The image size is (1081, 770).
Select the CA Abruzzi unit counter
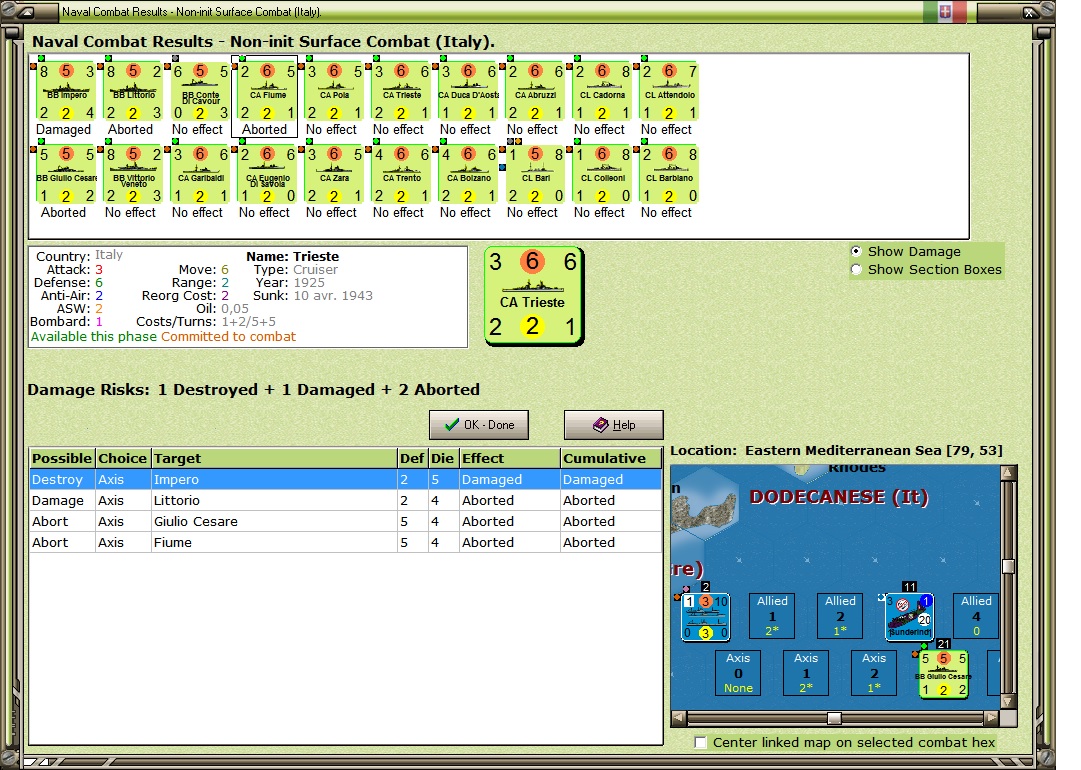click(534, 92)
